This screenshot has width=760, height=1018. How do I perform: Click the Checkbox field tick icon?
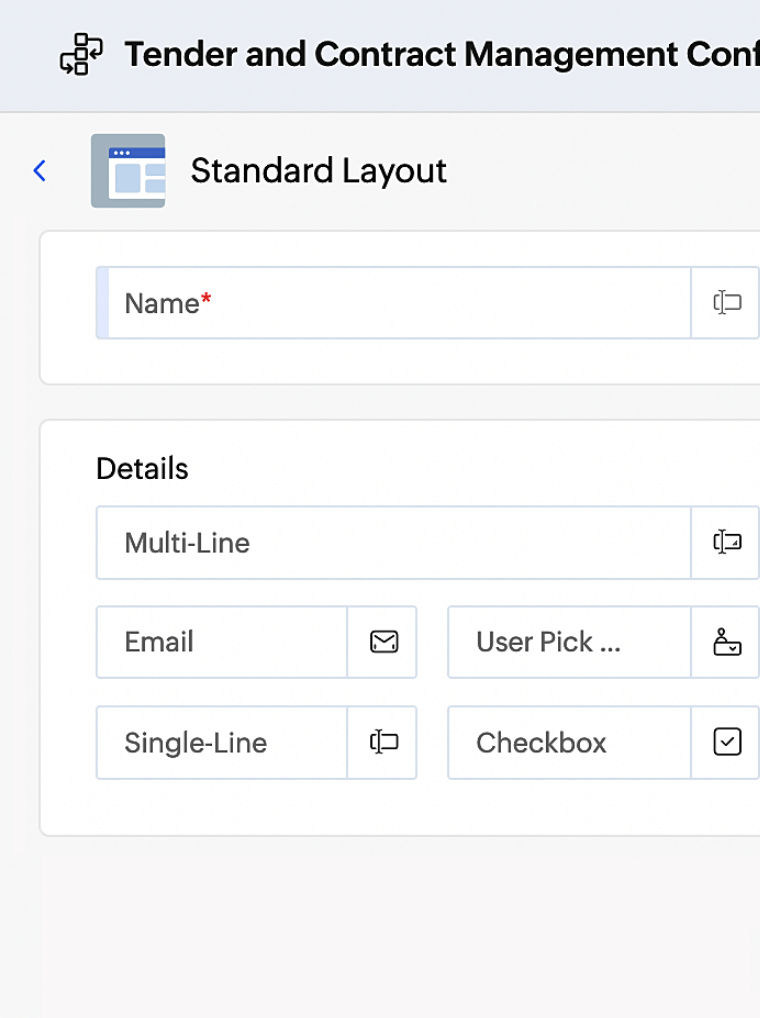coord(727,743)
